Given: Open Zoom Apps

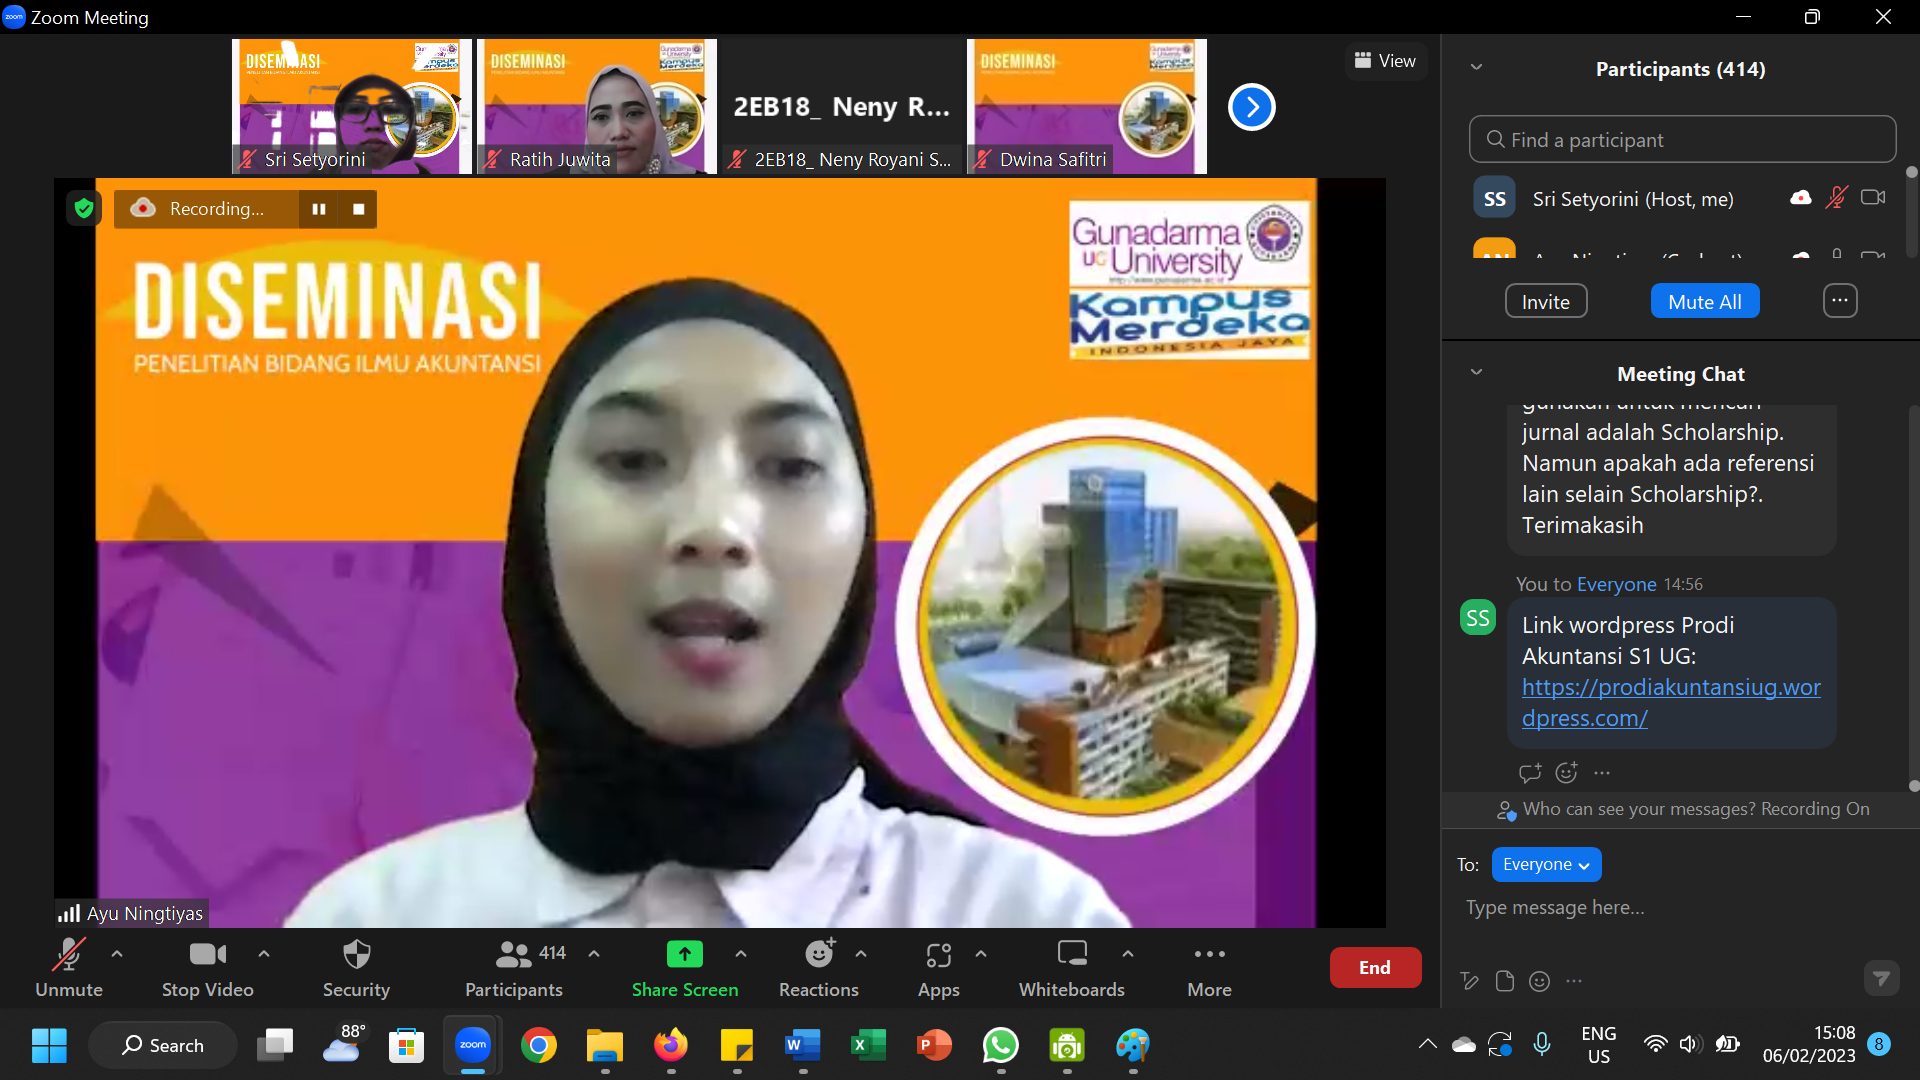Looking at the screenshot, I should (938, 968).
